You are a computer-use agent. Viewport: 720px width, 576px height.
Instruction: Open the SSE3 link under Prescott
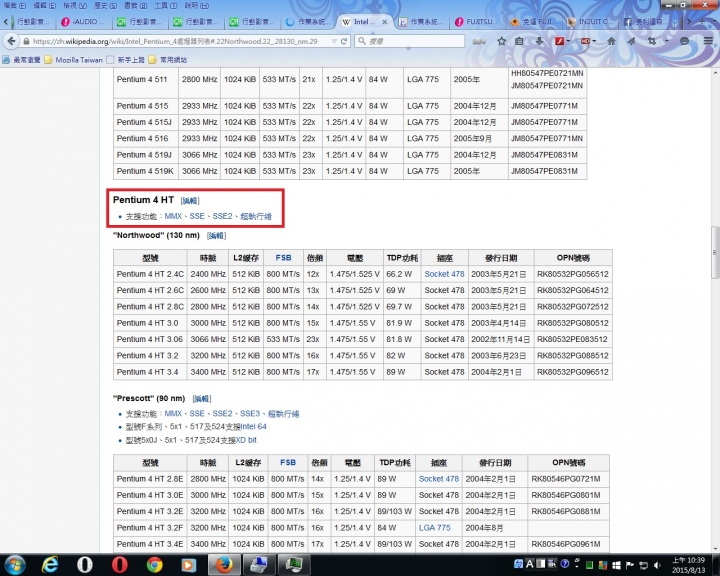(x=250, y=413)
